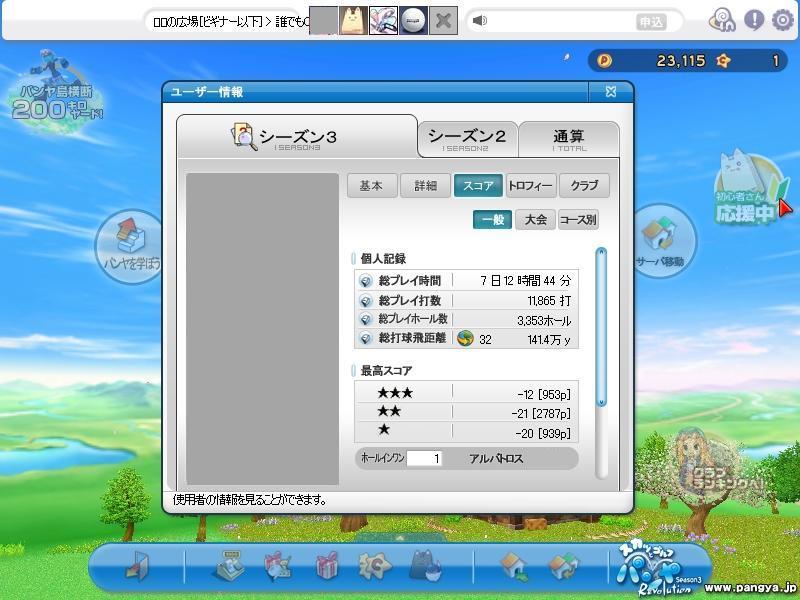Viewport: 800px width, 600px height.
Task: Click the globe icon beside 32
Action: pyautogui.click(x=465, y=338)
